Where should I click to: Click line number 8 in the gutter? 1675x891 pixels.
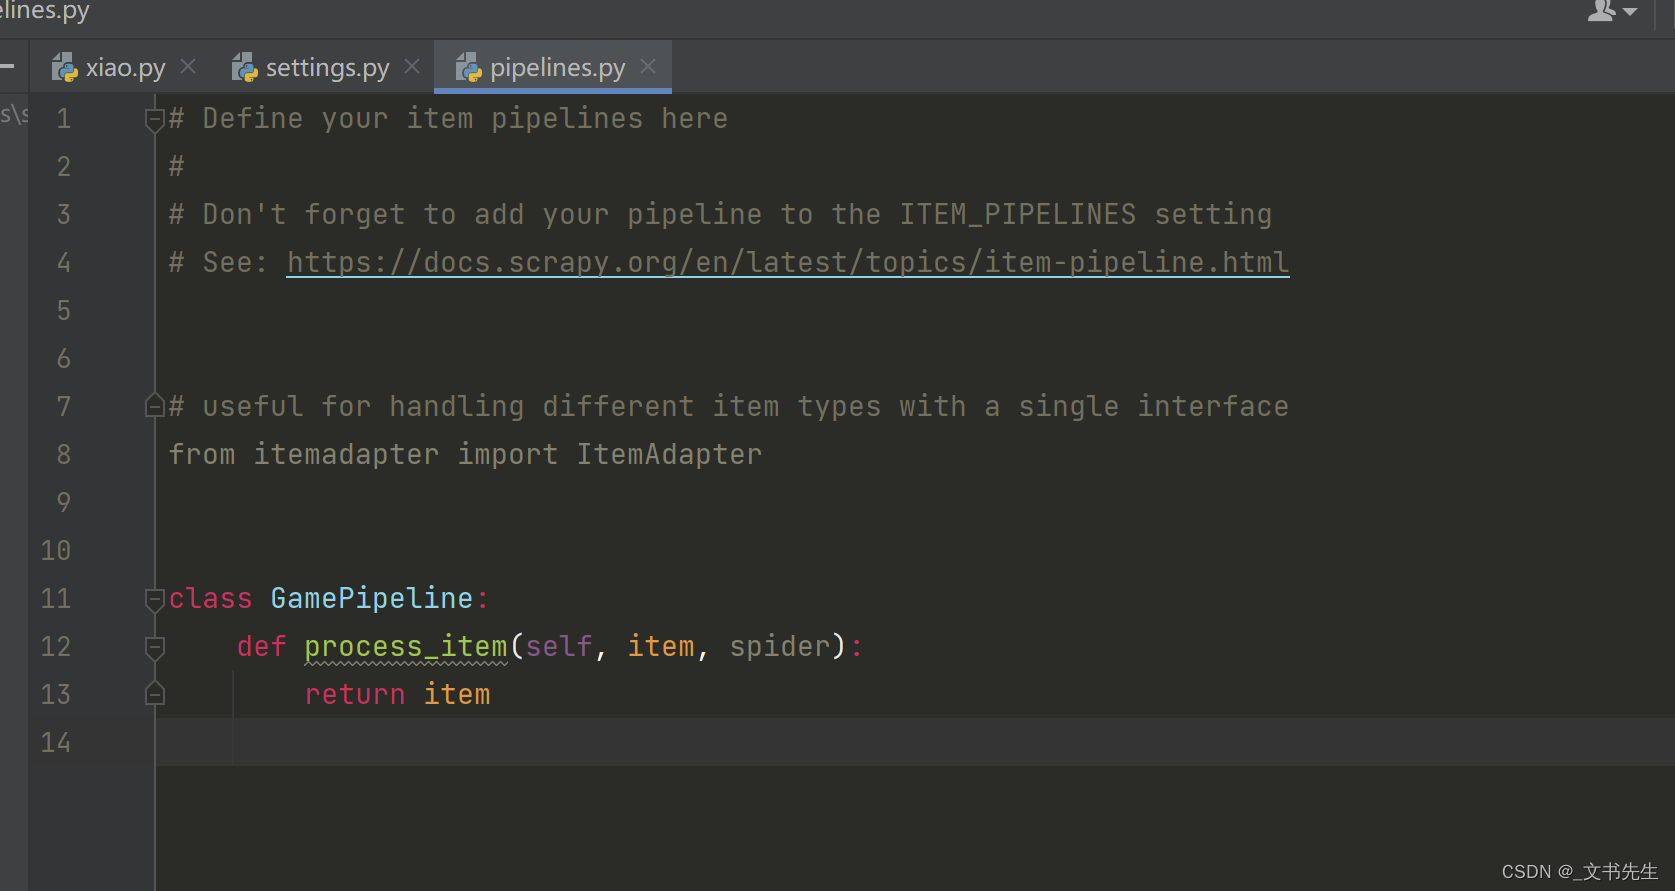point(64,455)
